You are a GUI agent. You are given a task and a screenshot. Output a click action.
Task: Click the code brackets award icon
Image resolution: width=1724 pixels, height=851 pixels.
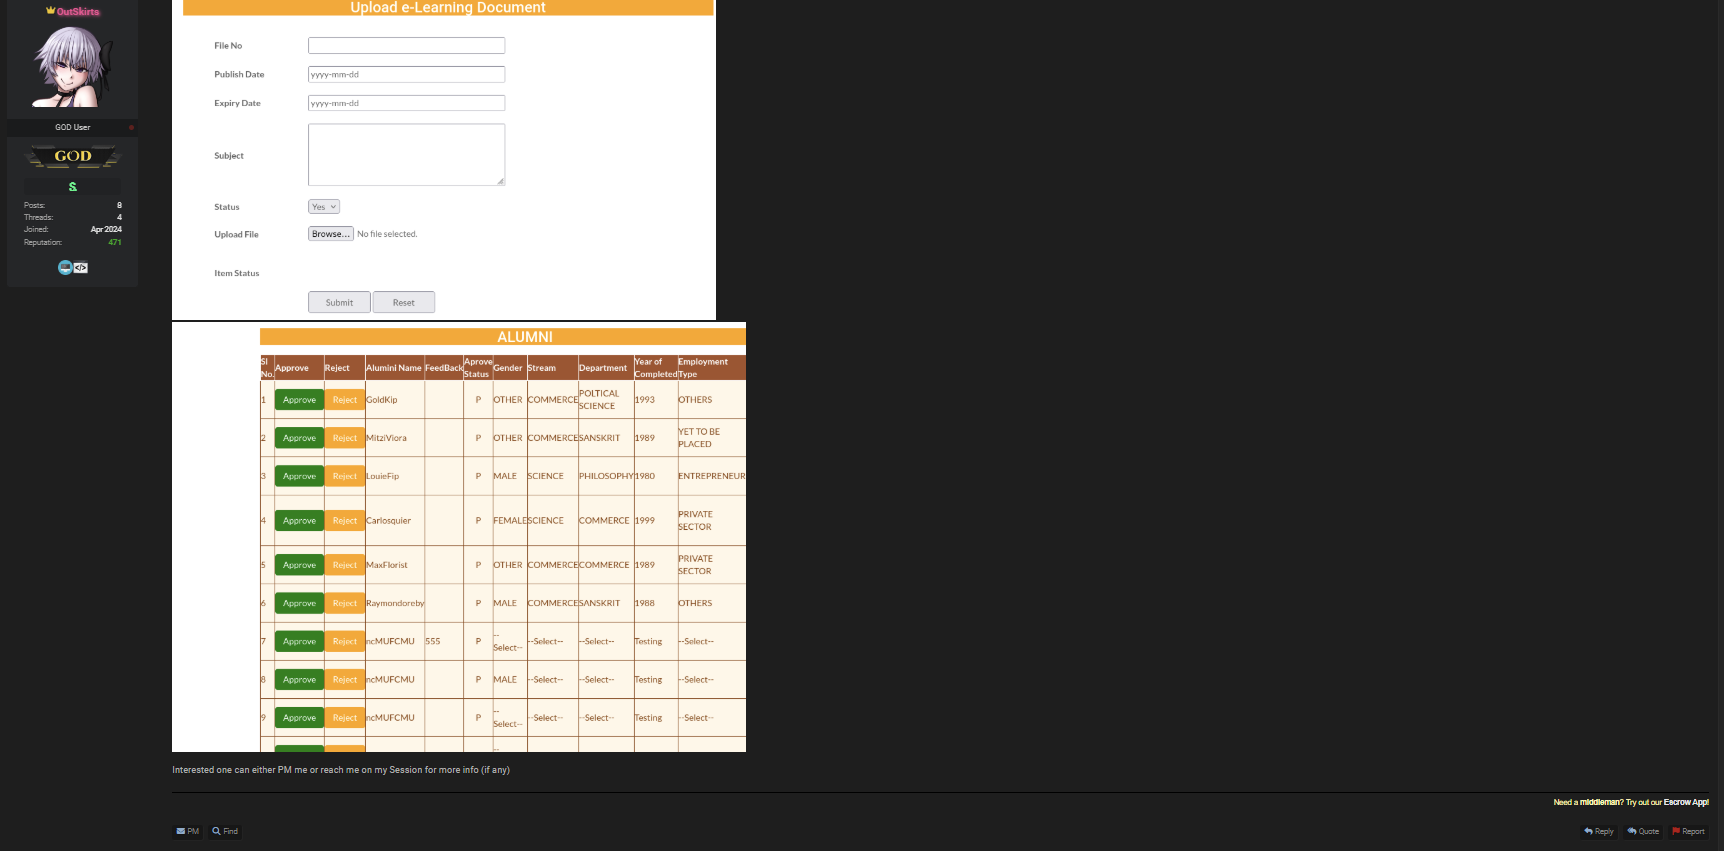[x=81, y=268]
